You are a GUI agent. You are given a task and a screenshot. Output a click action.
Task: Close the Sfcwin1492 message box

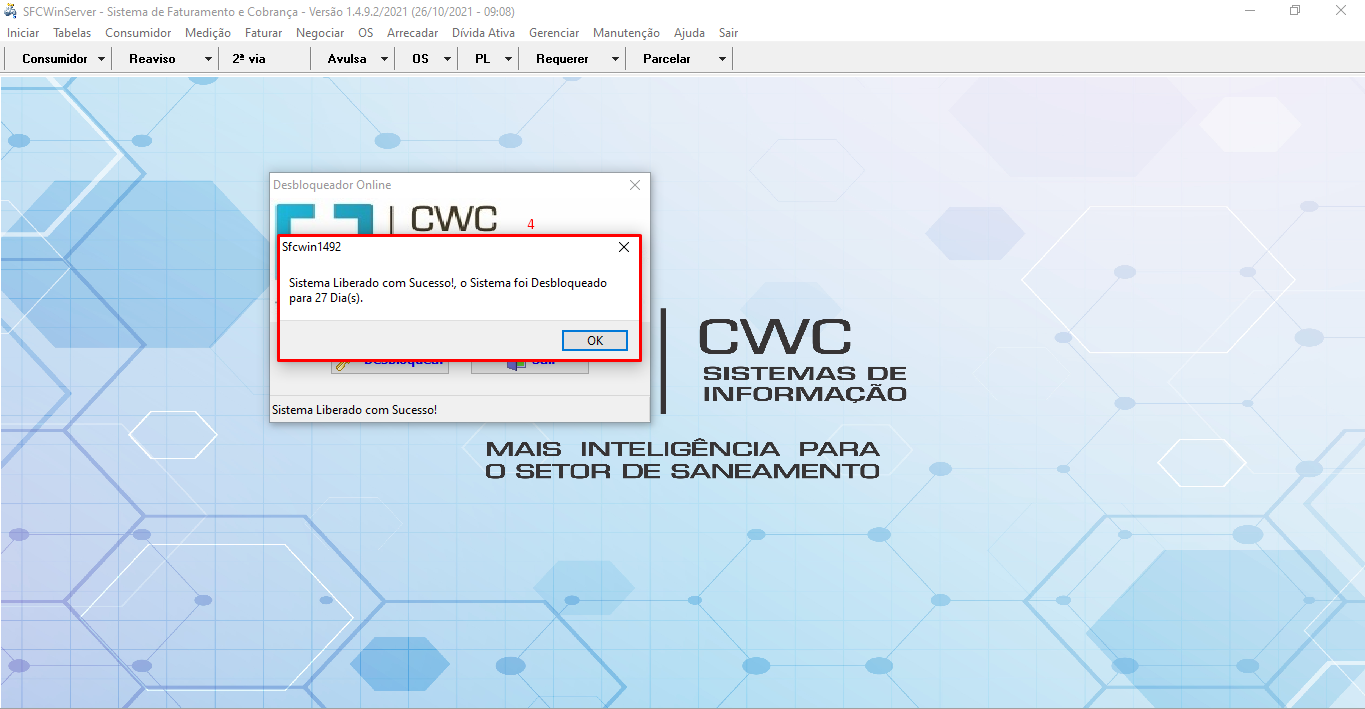[624, 247]
